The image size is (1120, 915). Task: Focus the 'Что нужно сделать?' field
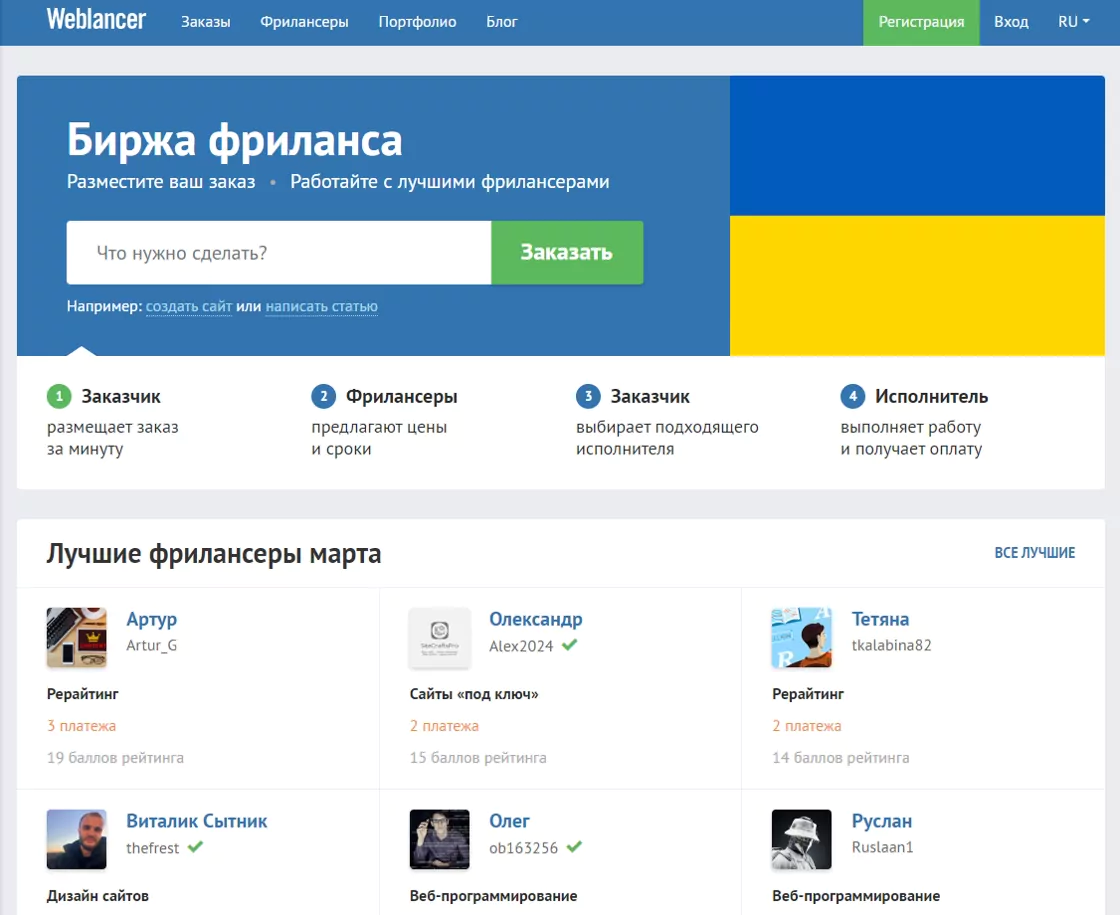coord(279,253)
